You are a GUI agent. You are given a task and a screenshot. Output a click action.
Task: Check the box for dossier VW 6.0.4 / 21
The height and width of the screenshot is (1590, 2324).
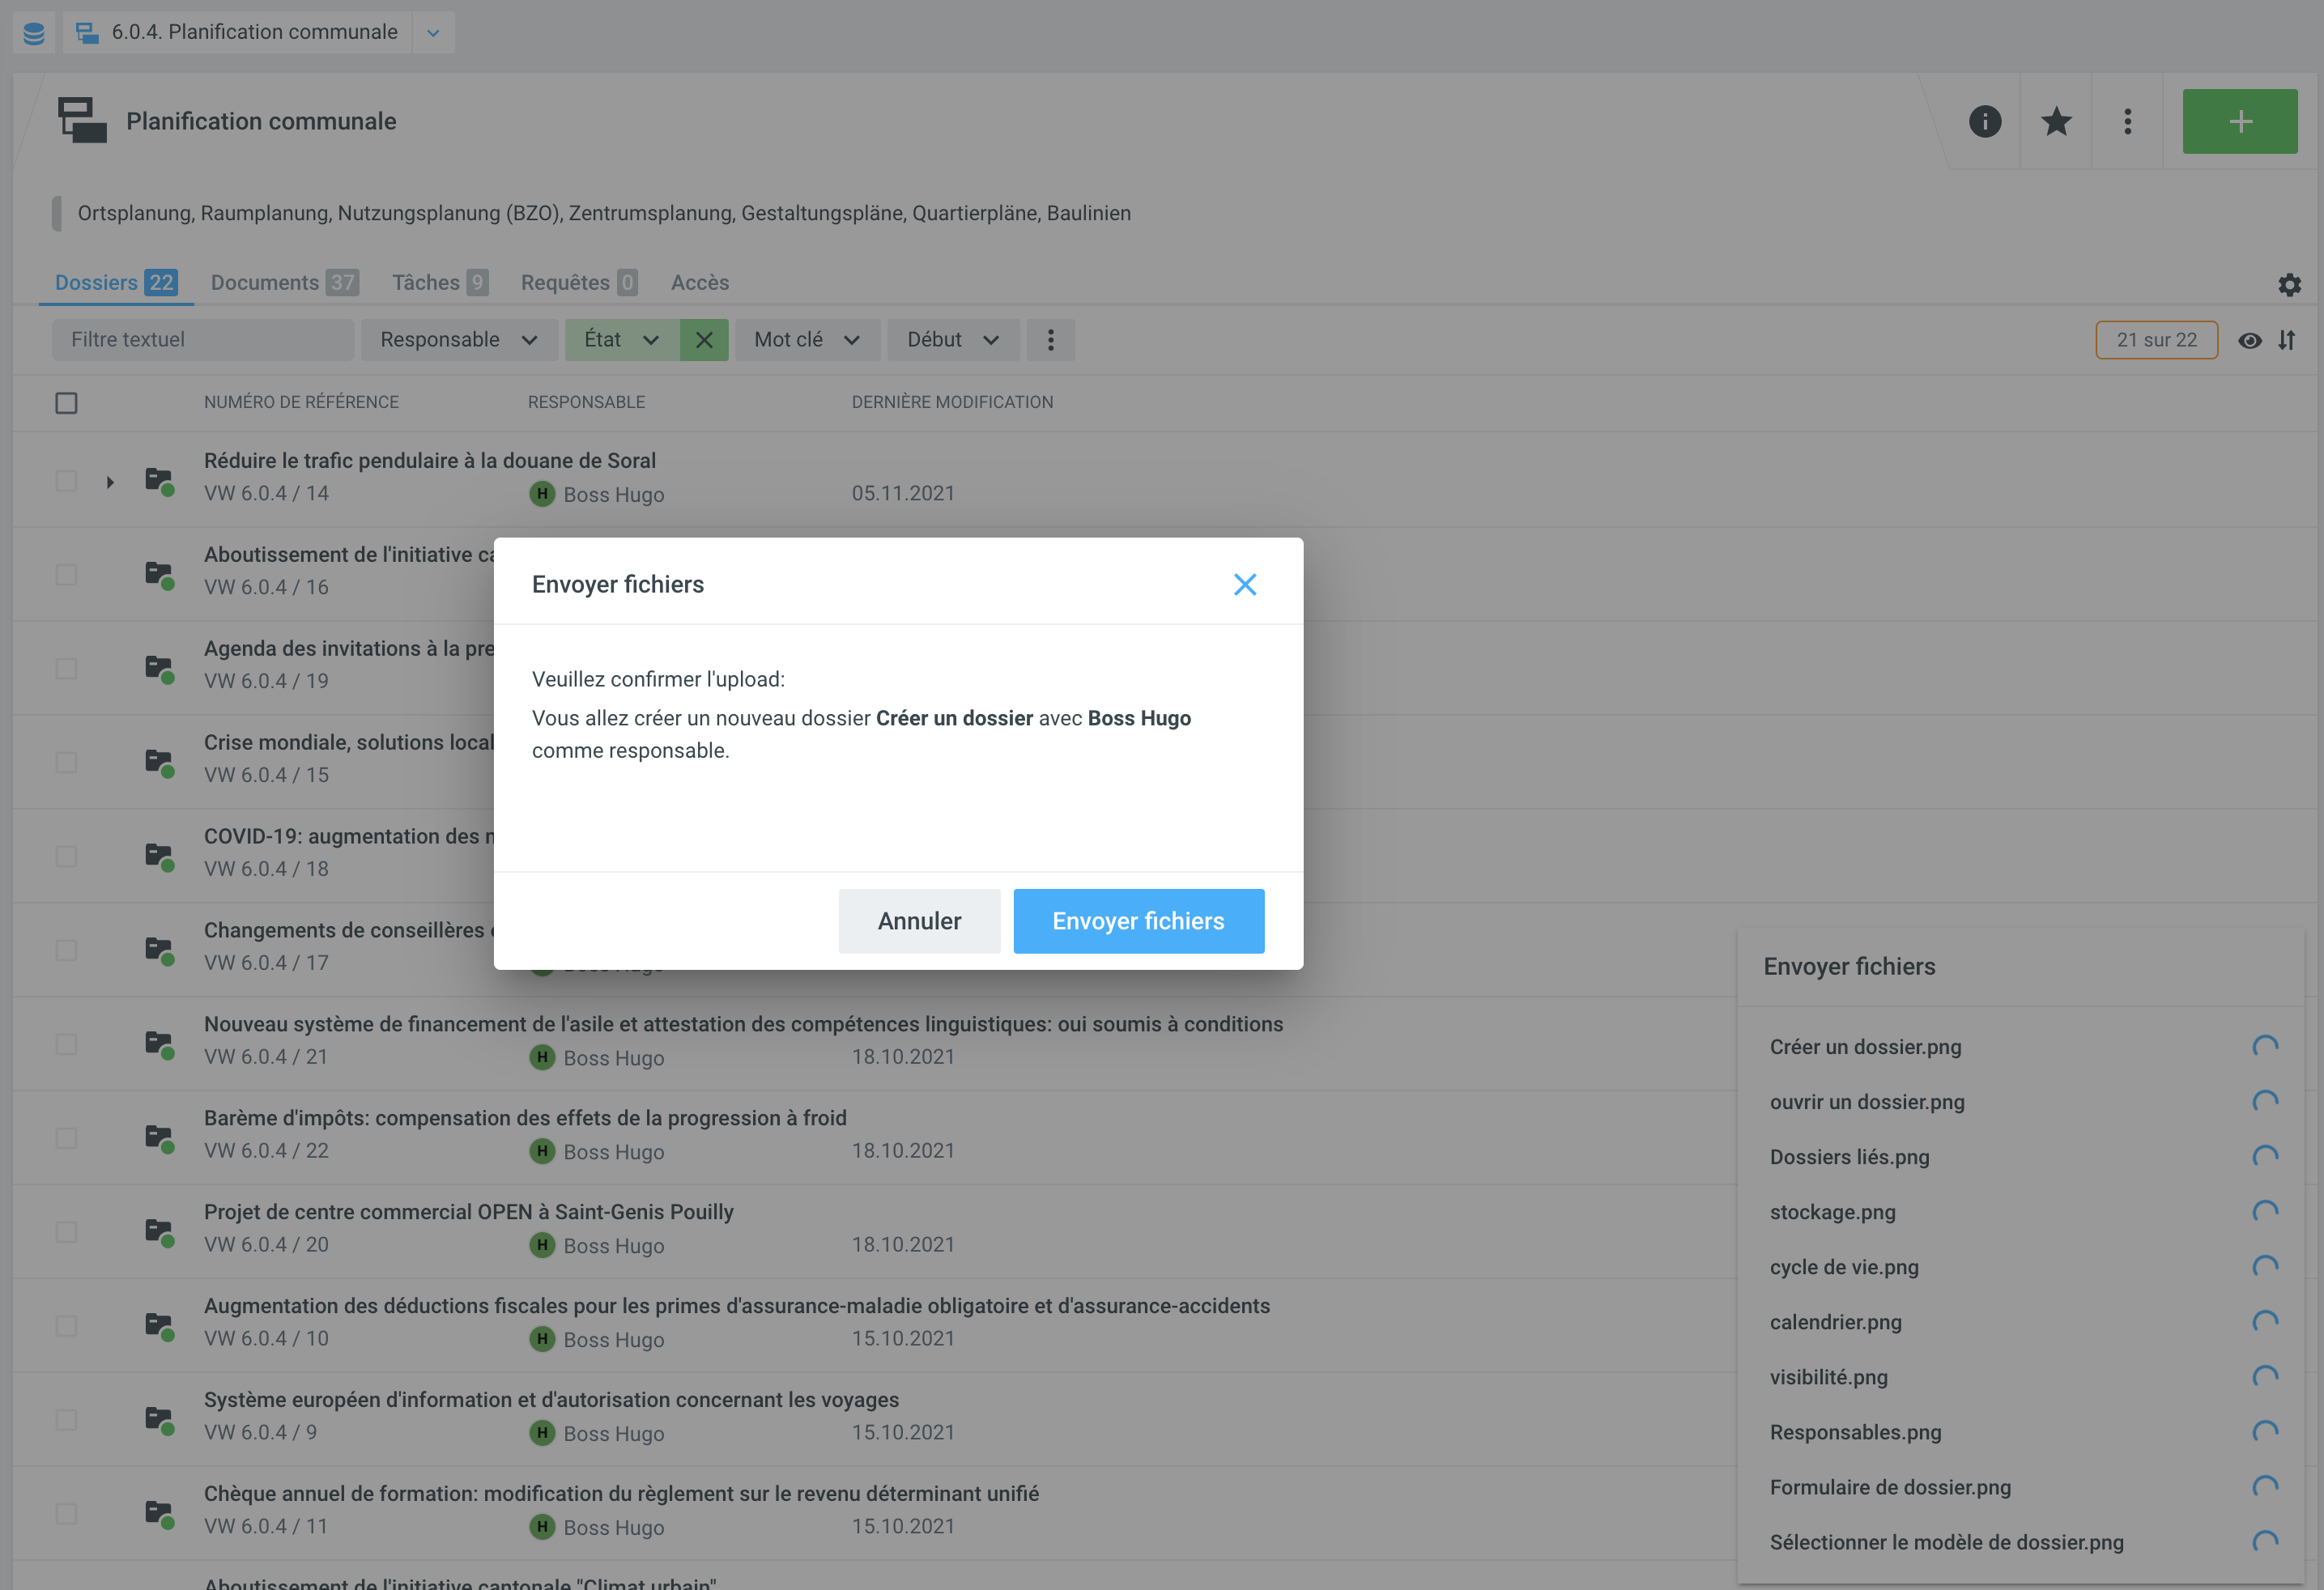pos(66,1044)
